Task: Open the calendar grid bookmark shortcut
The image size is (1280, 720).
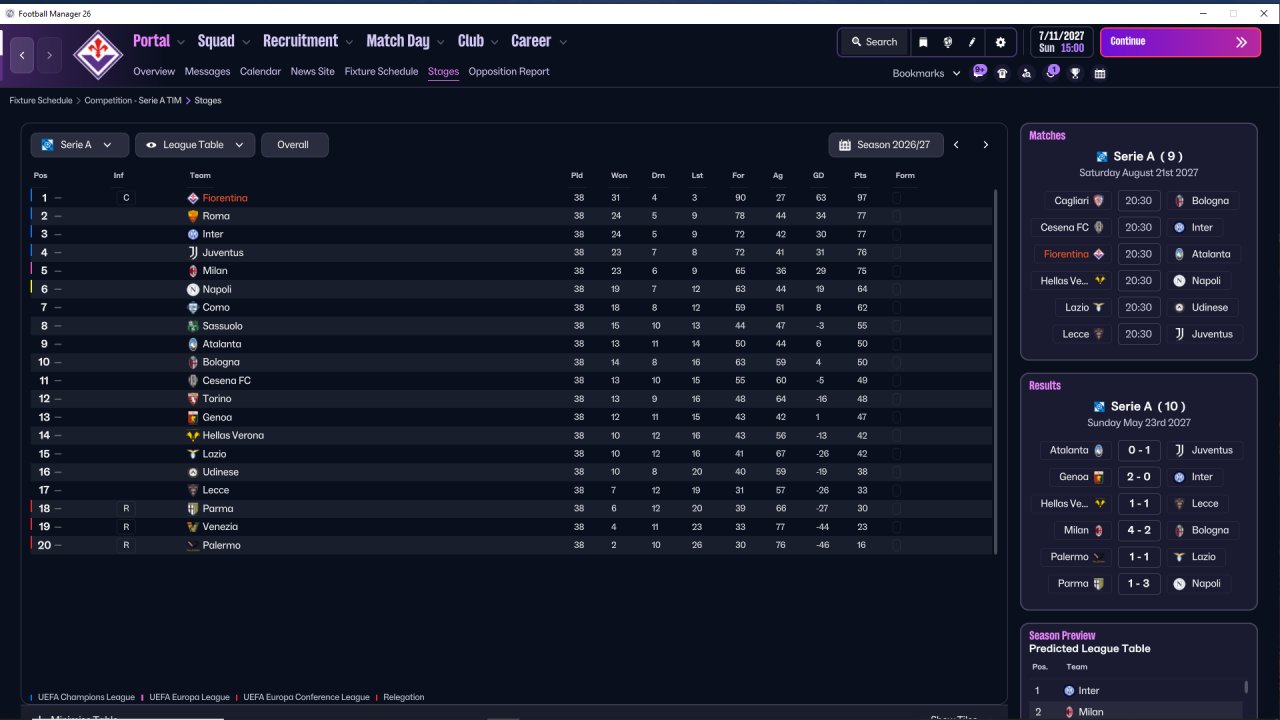Action: click(1100, 73)
